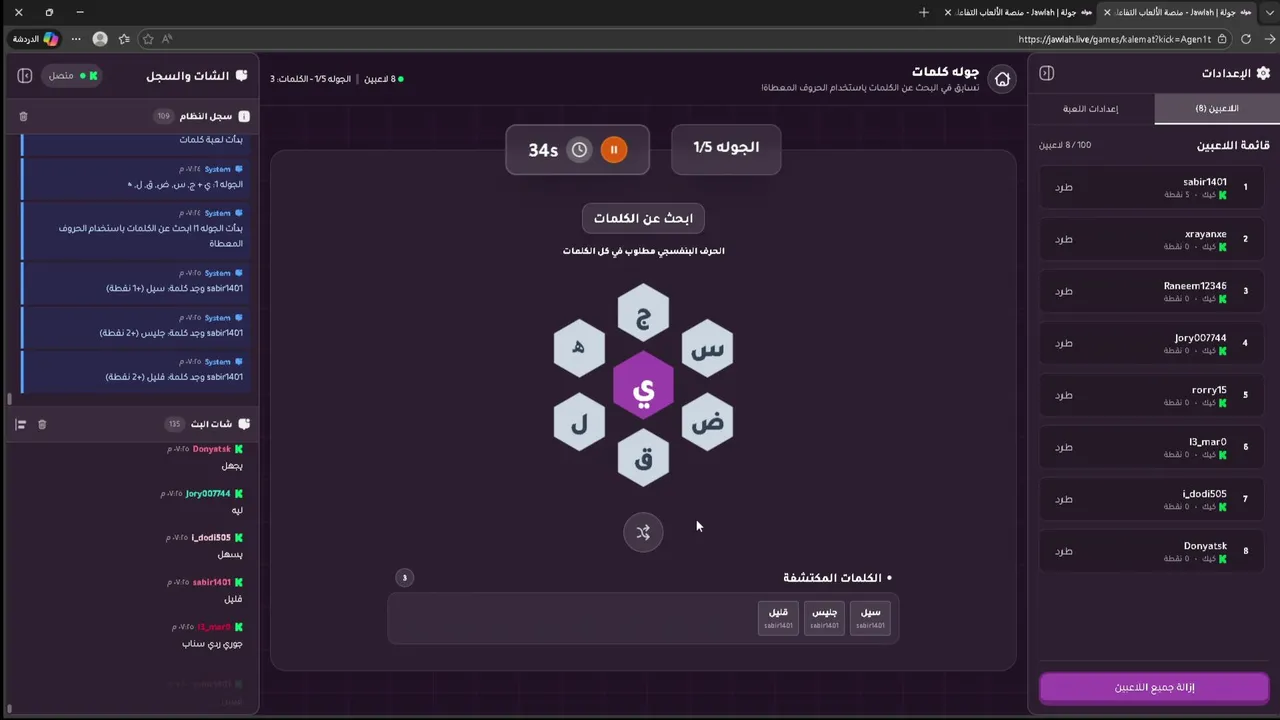Open the system log info icon
Image resolution: width=1280 pixels, height=720 pixels.
pyautogui.click(x=244, y=116)
